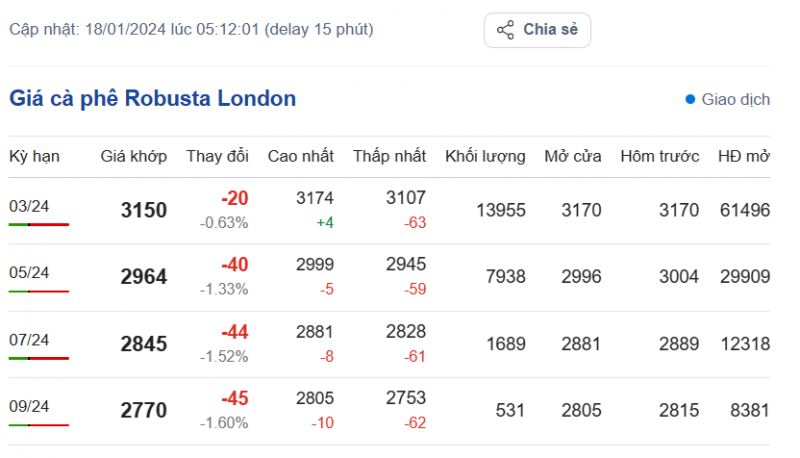Click the price range bar under 03/24
Viewport: 800px width, 458px height.
pyautogui.click(x=39, y=225)
